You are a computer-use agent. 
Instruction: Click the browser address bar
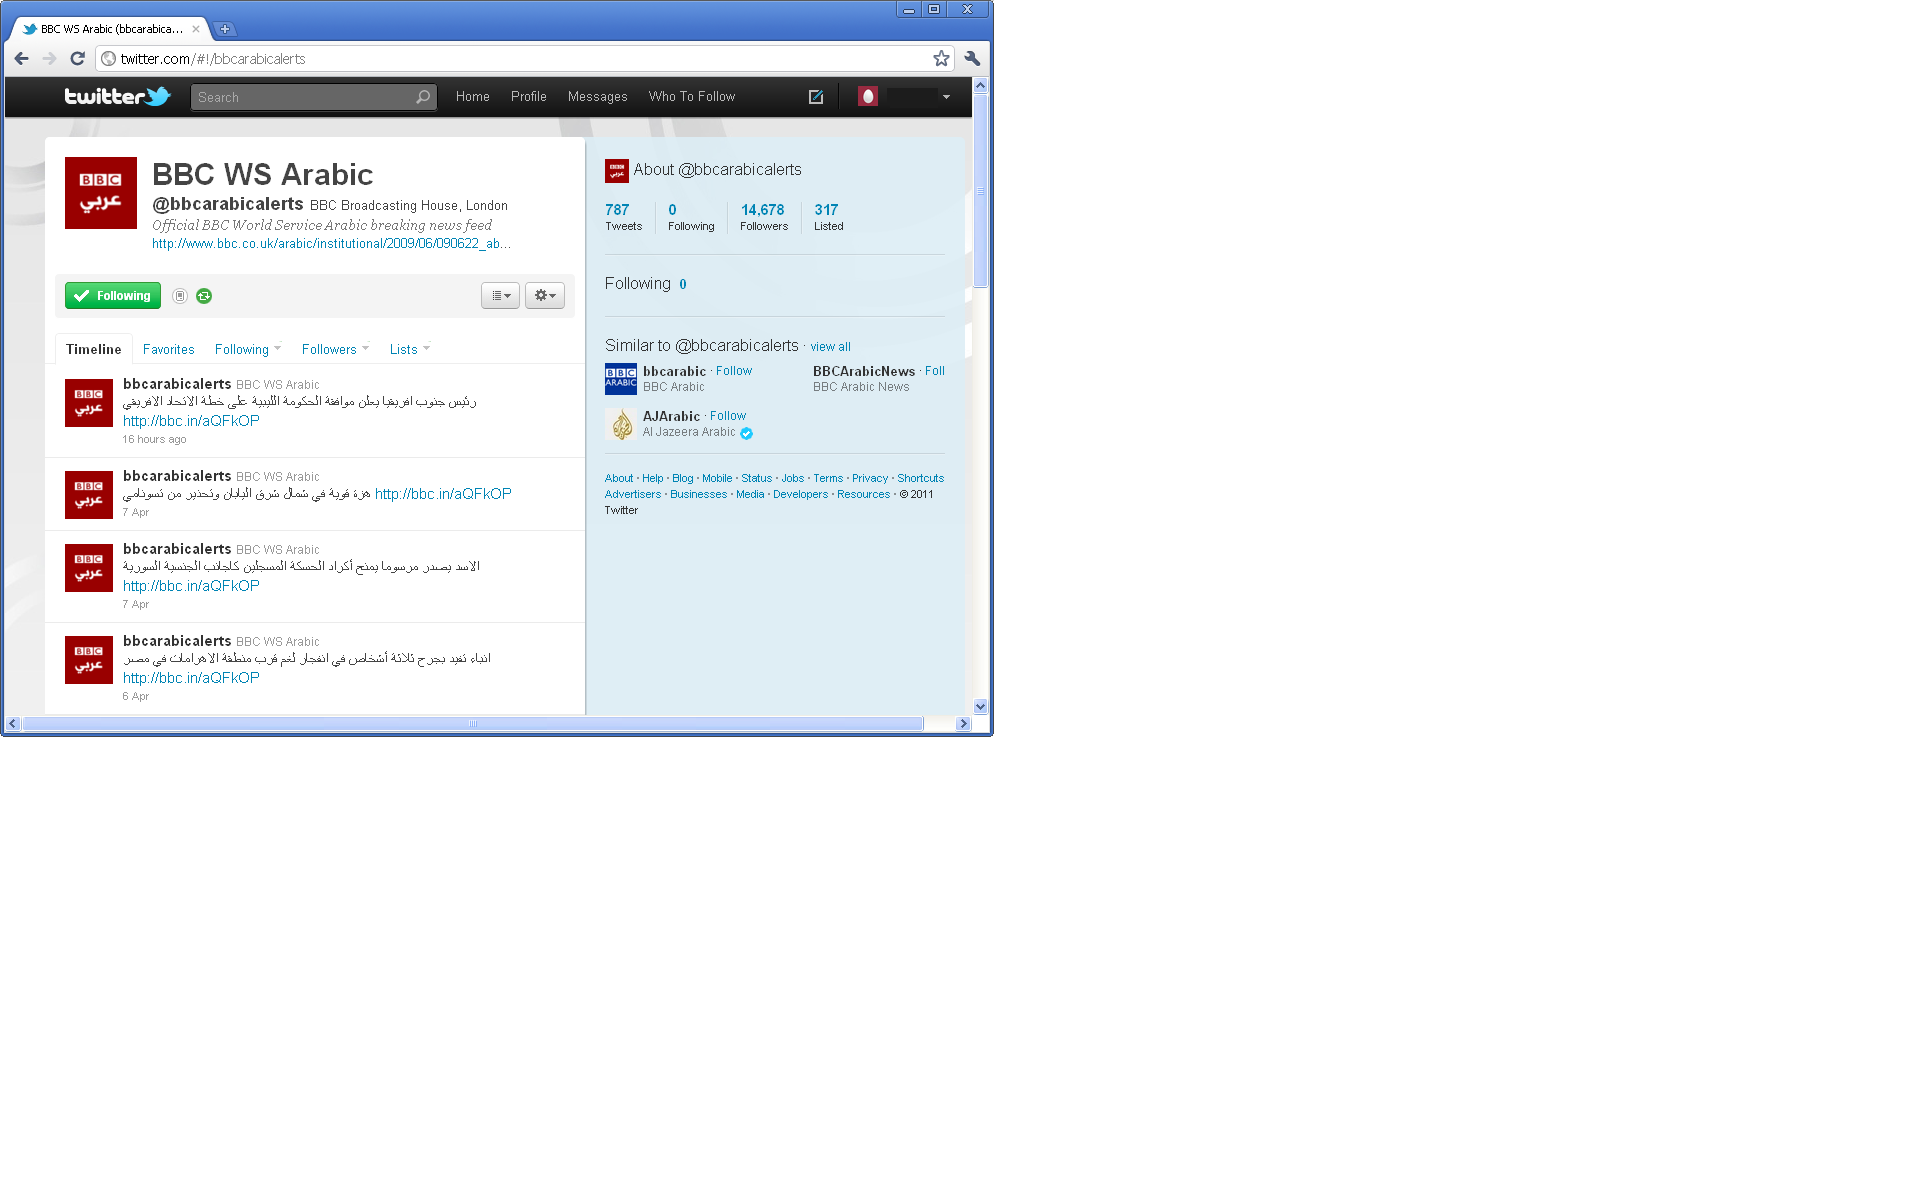click(525, 58)
